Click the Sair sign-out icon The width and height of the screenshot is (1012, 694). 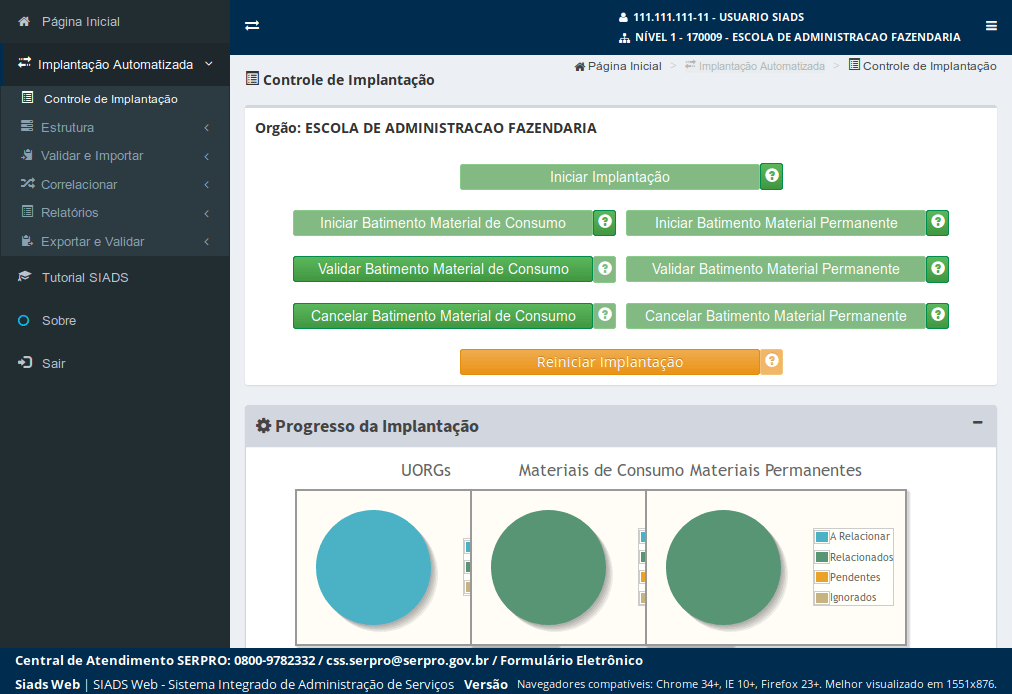[25, 363]
